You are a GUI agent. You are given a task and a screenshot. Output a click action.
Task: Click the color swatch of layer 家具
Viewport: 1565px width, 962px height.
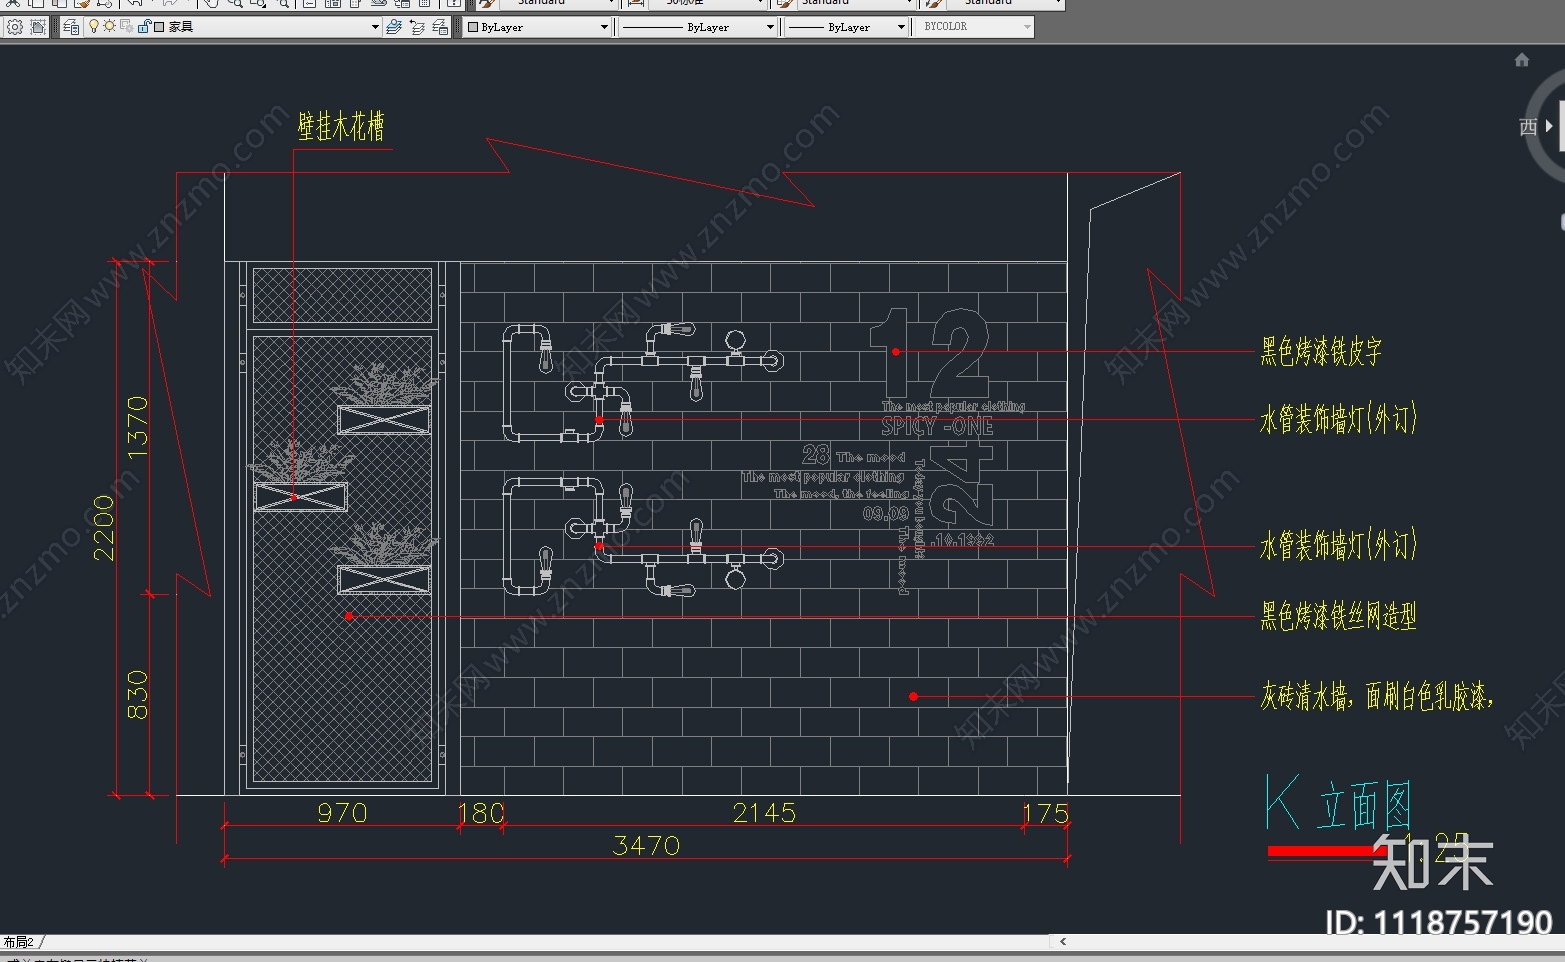[x=159, y=27]
